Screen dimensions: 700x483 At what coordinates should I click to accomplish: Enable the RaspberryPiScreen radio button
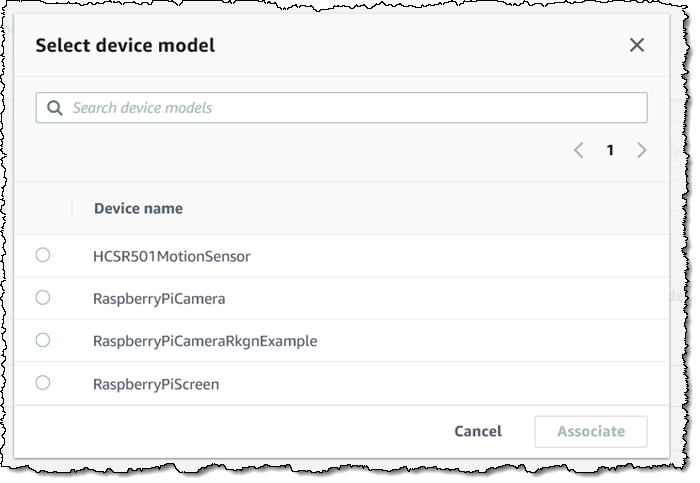(x=42, y=383)
